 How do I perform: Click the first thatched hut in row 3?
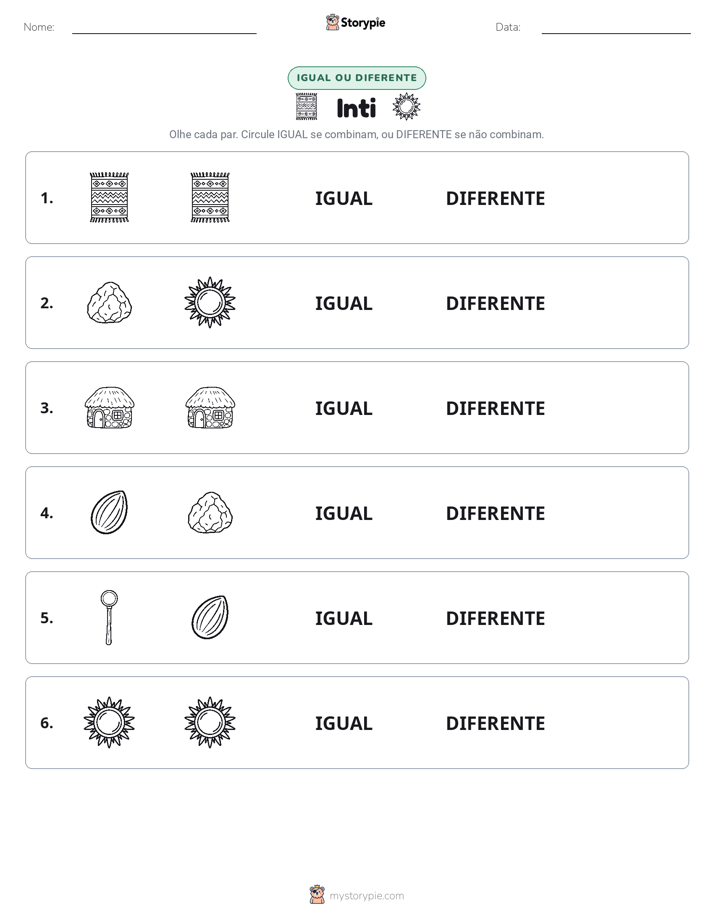point(109,407)
